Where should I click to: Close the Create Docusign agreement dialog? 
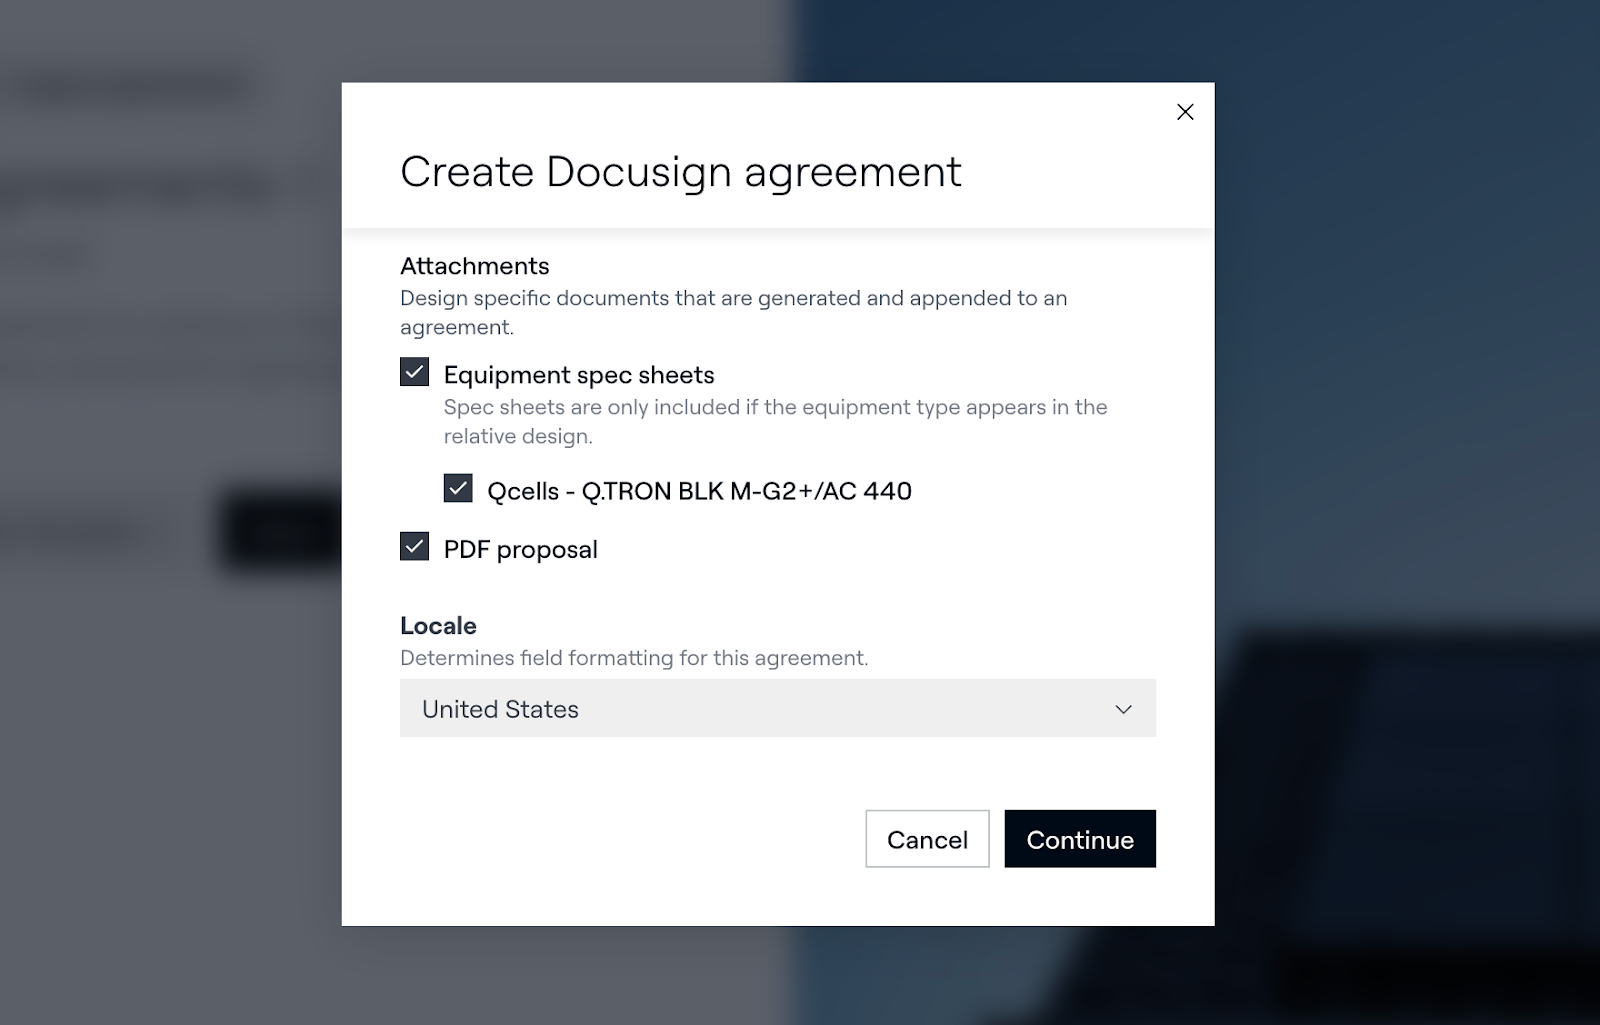[x=1185, y=112]
